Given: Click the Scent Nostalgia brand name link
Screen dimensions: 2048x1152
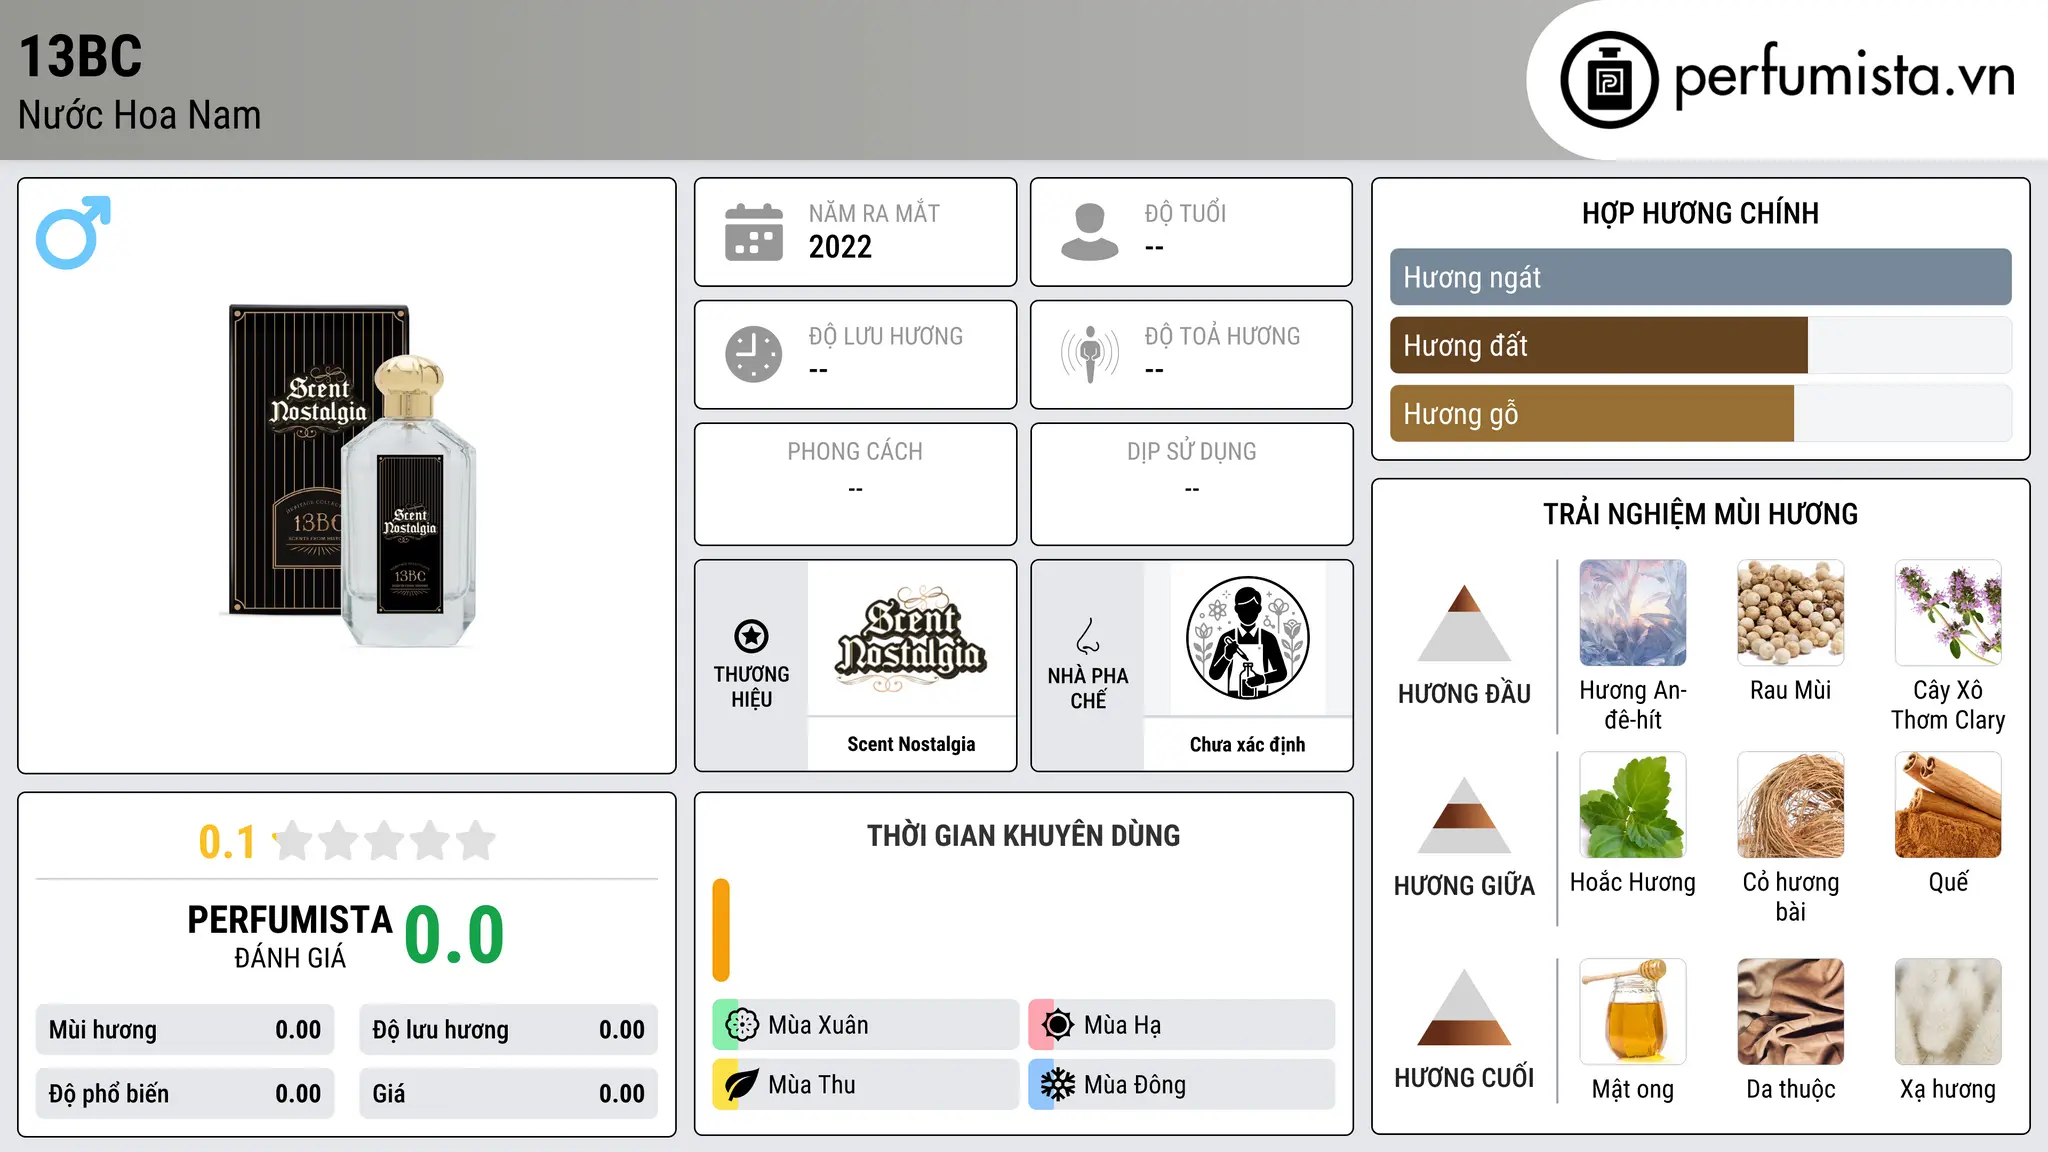Looking at the screenshot, I should point(911,744).
